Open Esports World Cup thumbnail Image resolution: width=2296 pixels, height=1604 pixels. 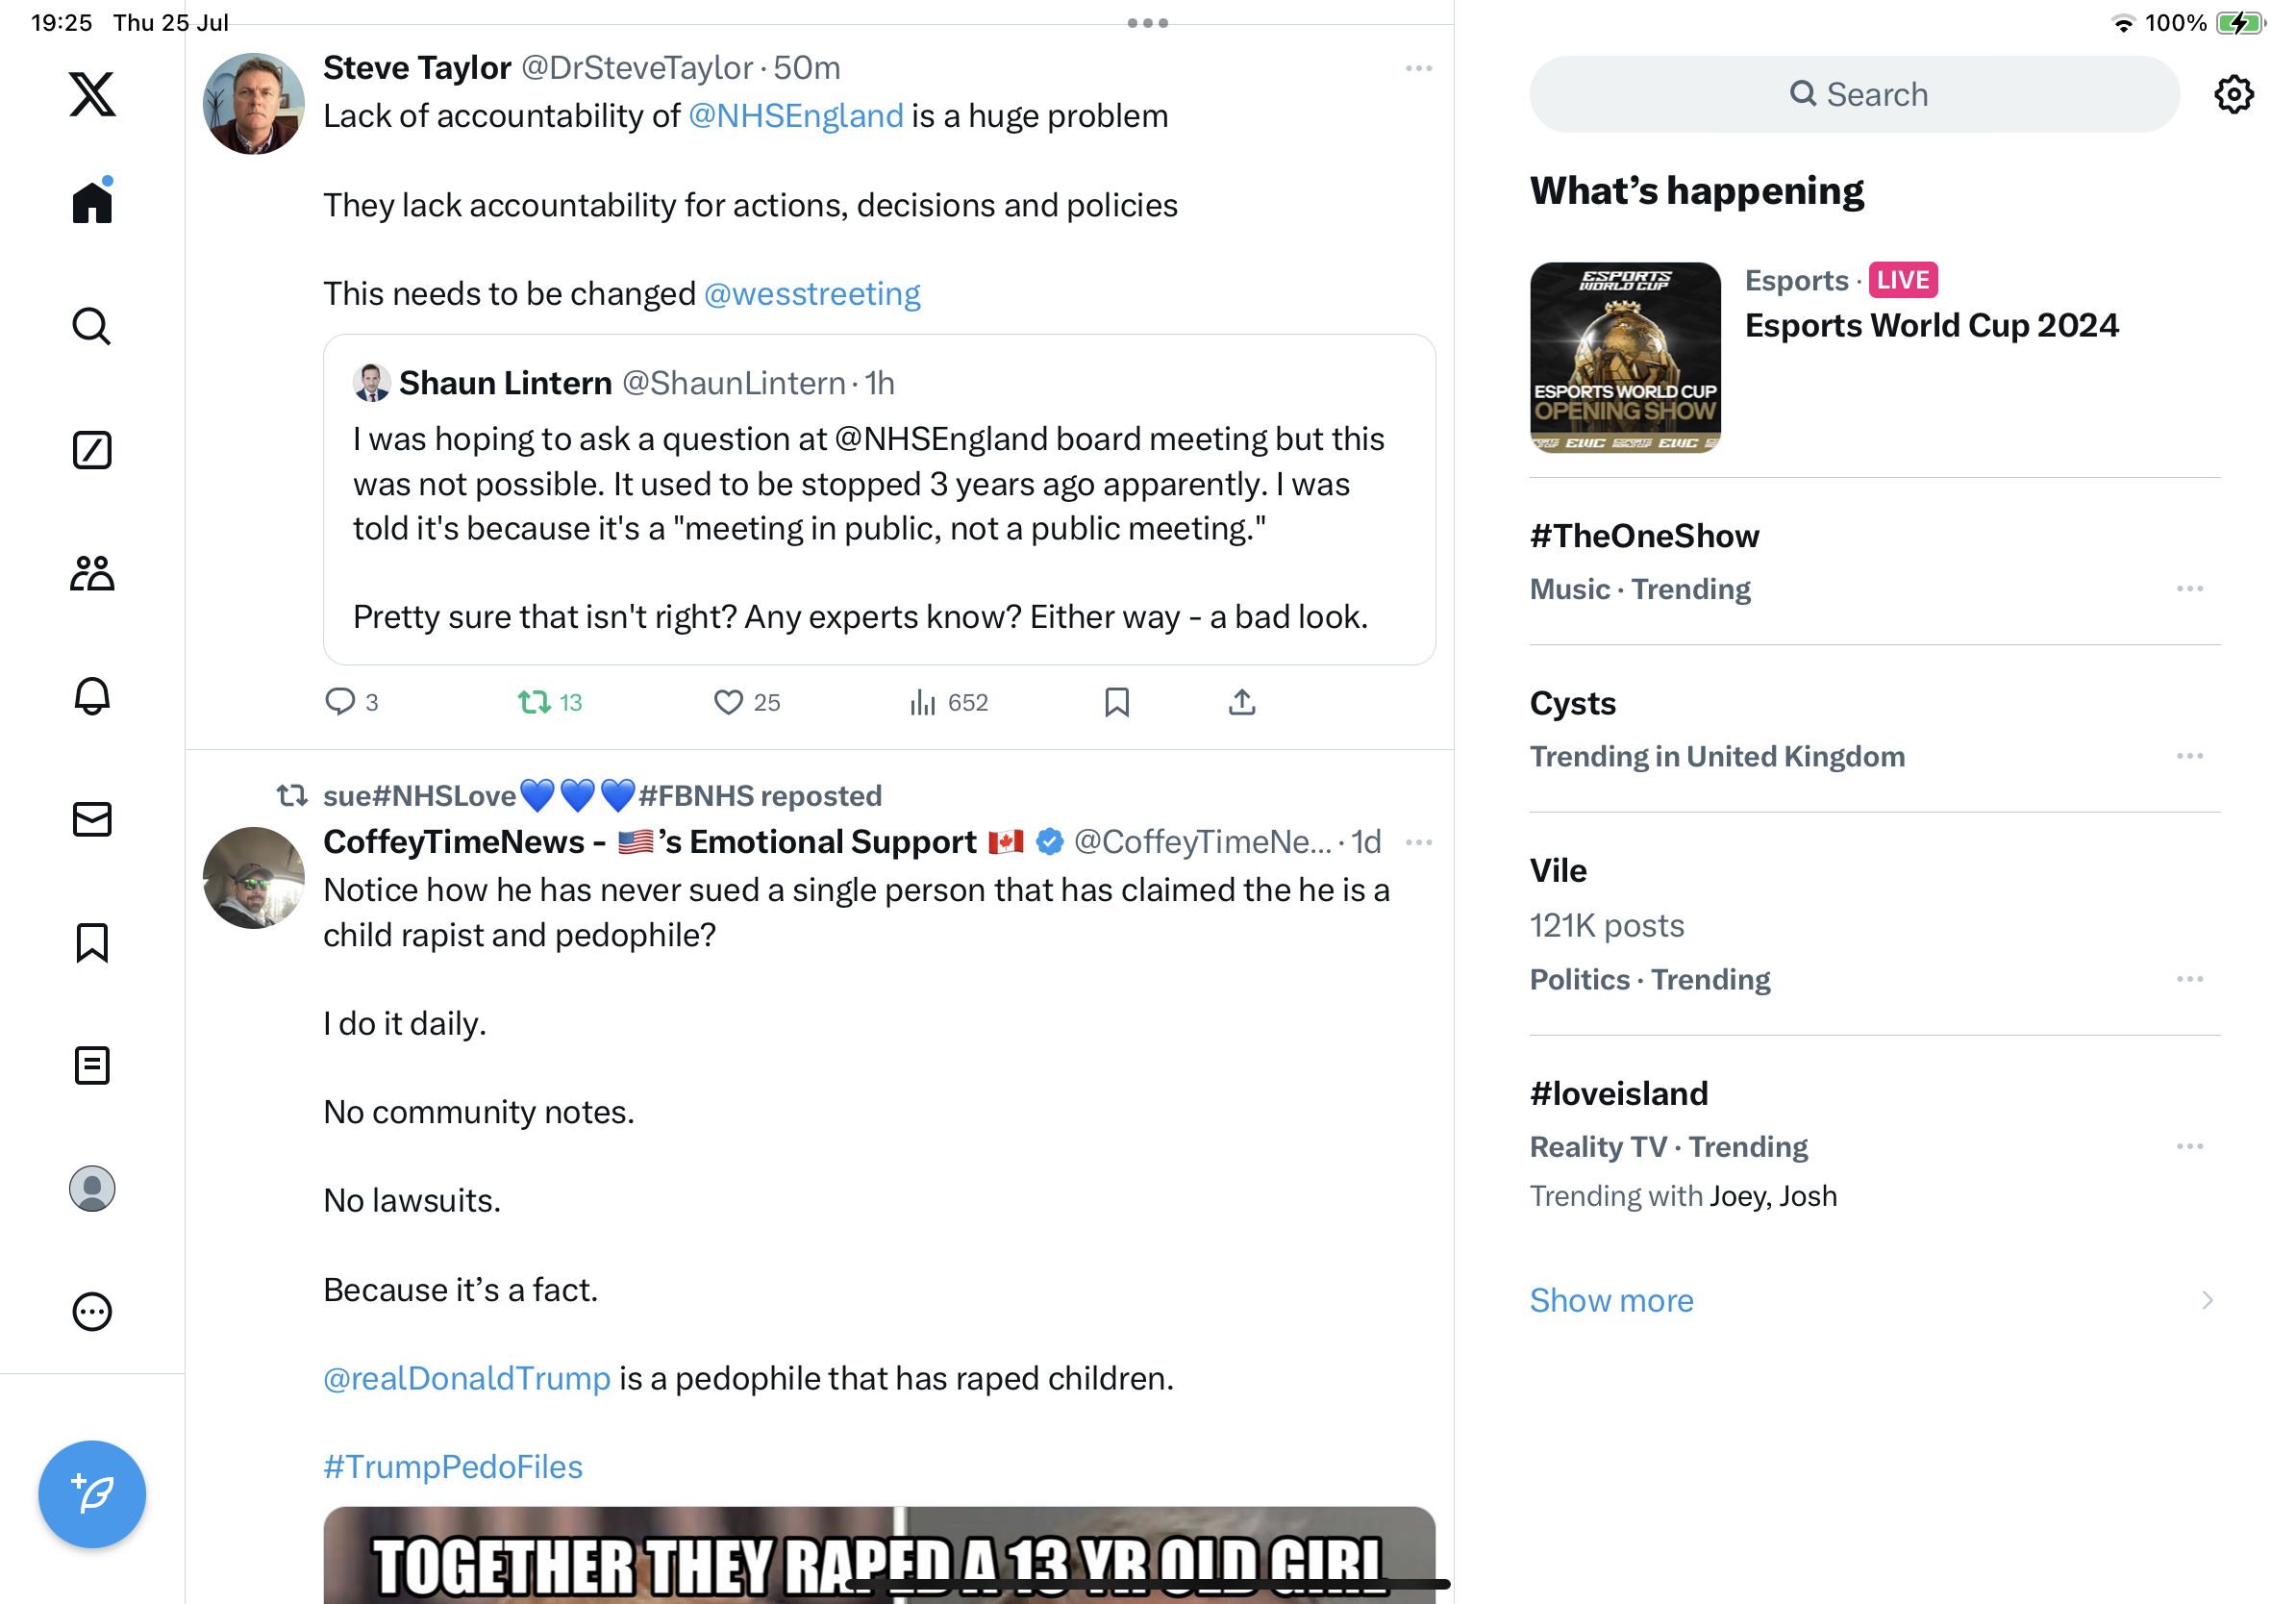click(1625, 357)
